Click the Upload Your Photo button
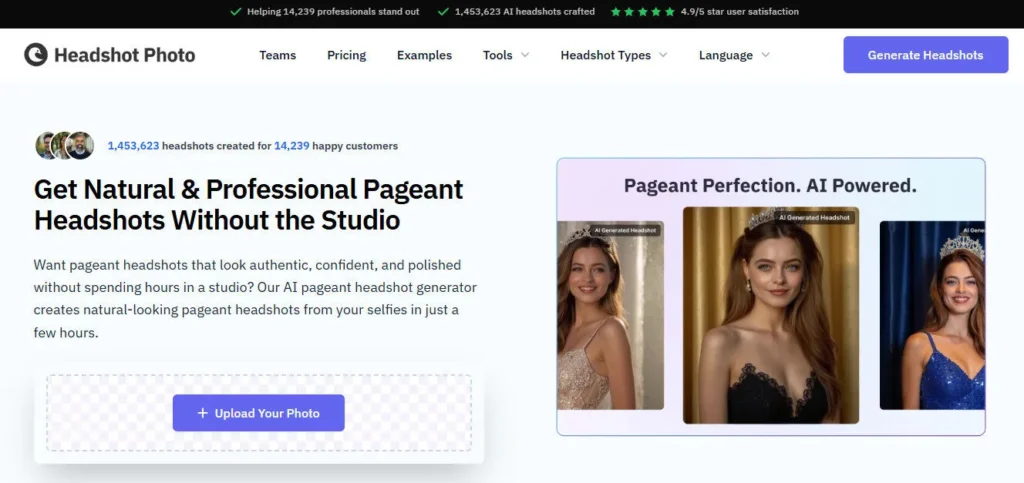1024x483 pixels. click(258, 413)
